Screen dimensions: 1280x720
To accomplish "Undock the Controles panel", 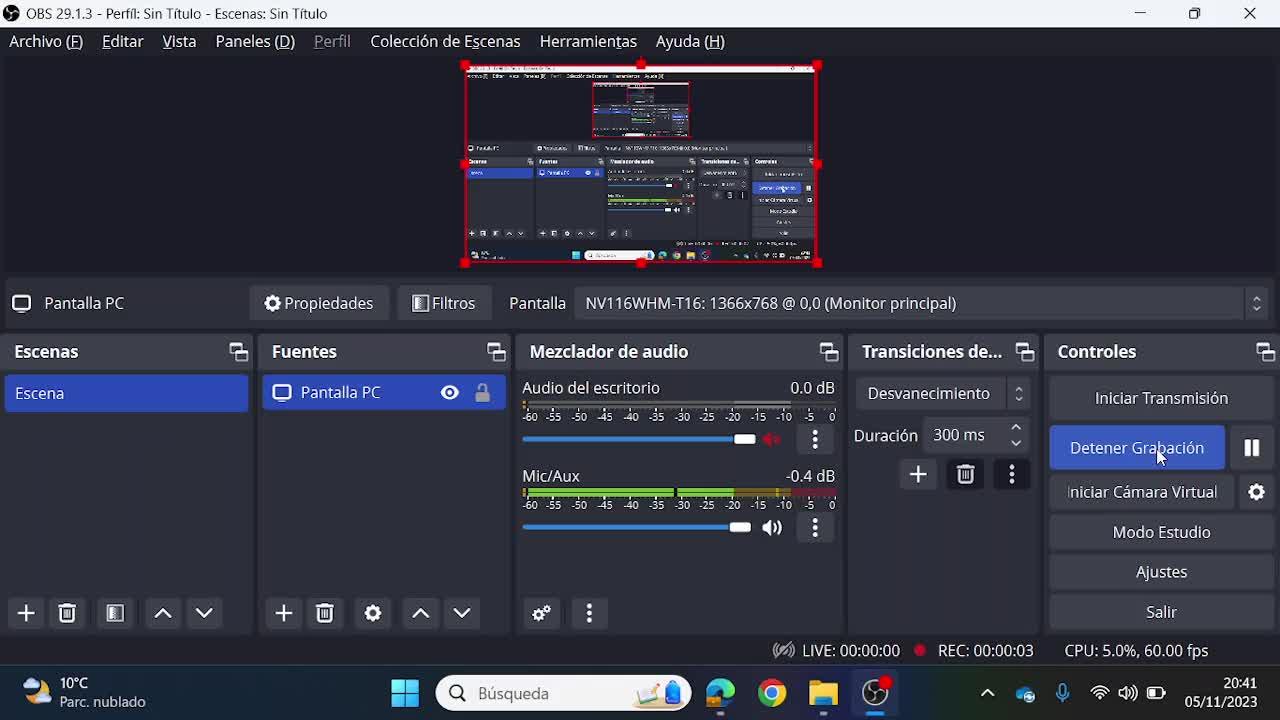I will 1266,352.
